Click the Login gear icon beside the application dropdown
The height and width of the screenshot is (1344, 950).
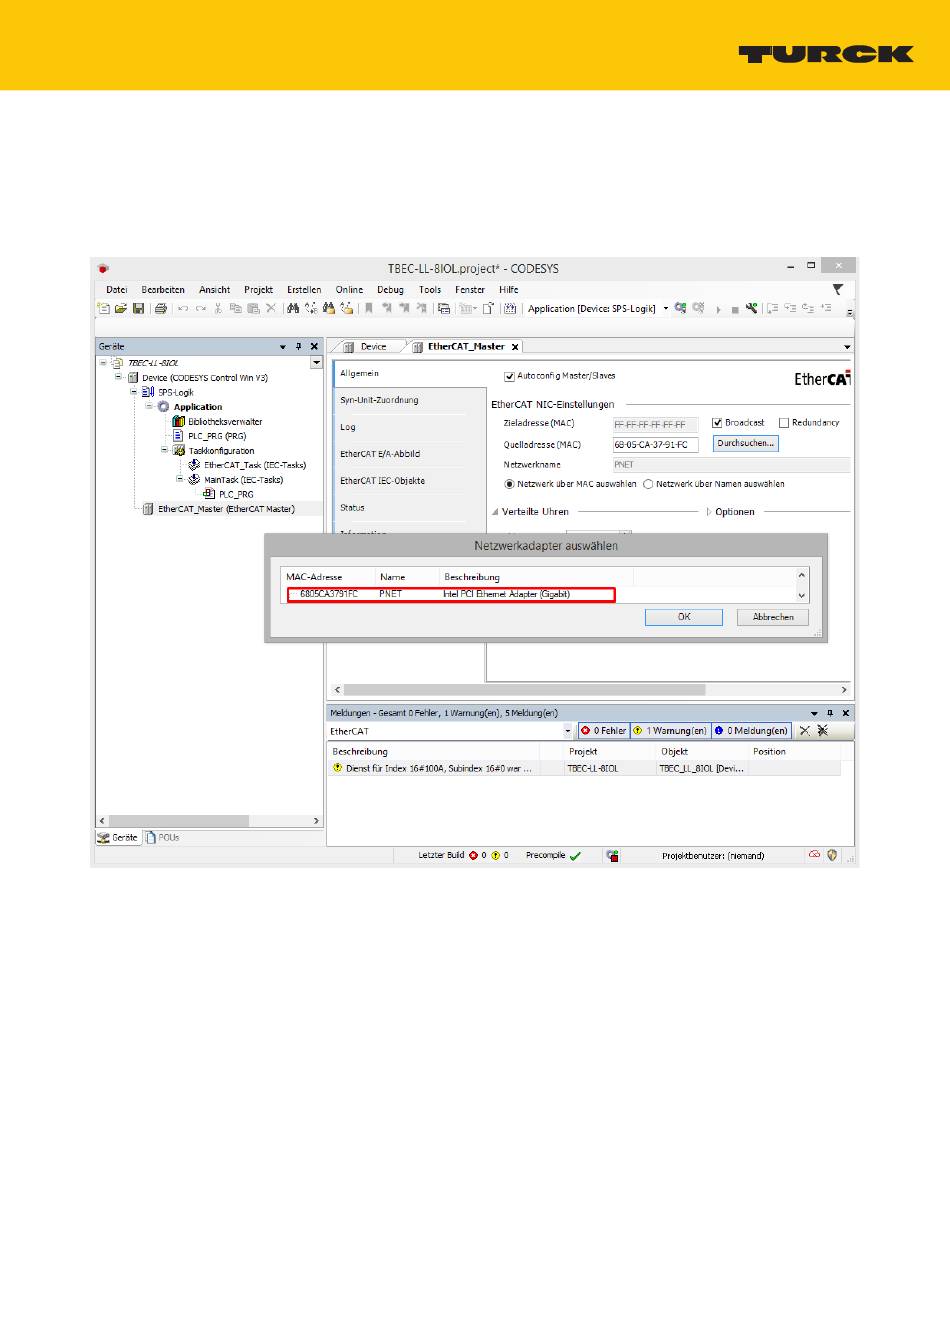(x=680, y=308)
